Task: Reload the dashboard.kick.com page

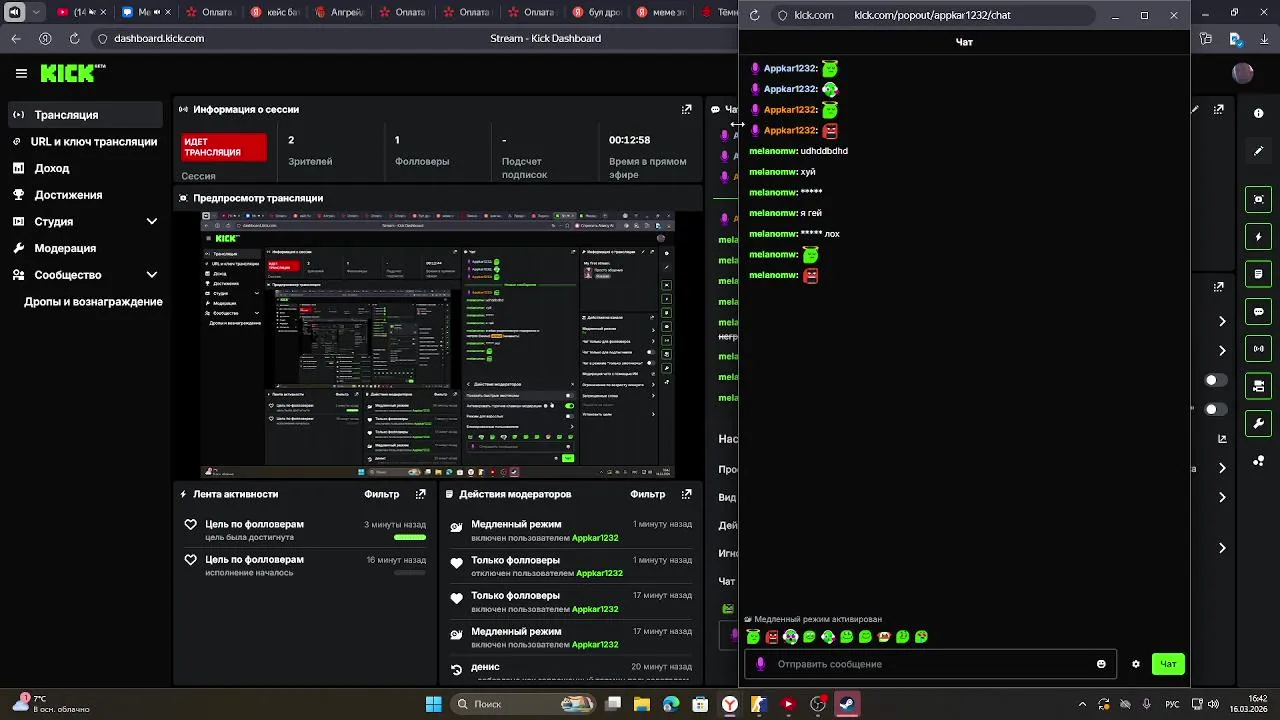Action: [x=74, y=38]
